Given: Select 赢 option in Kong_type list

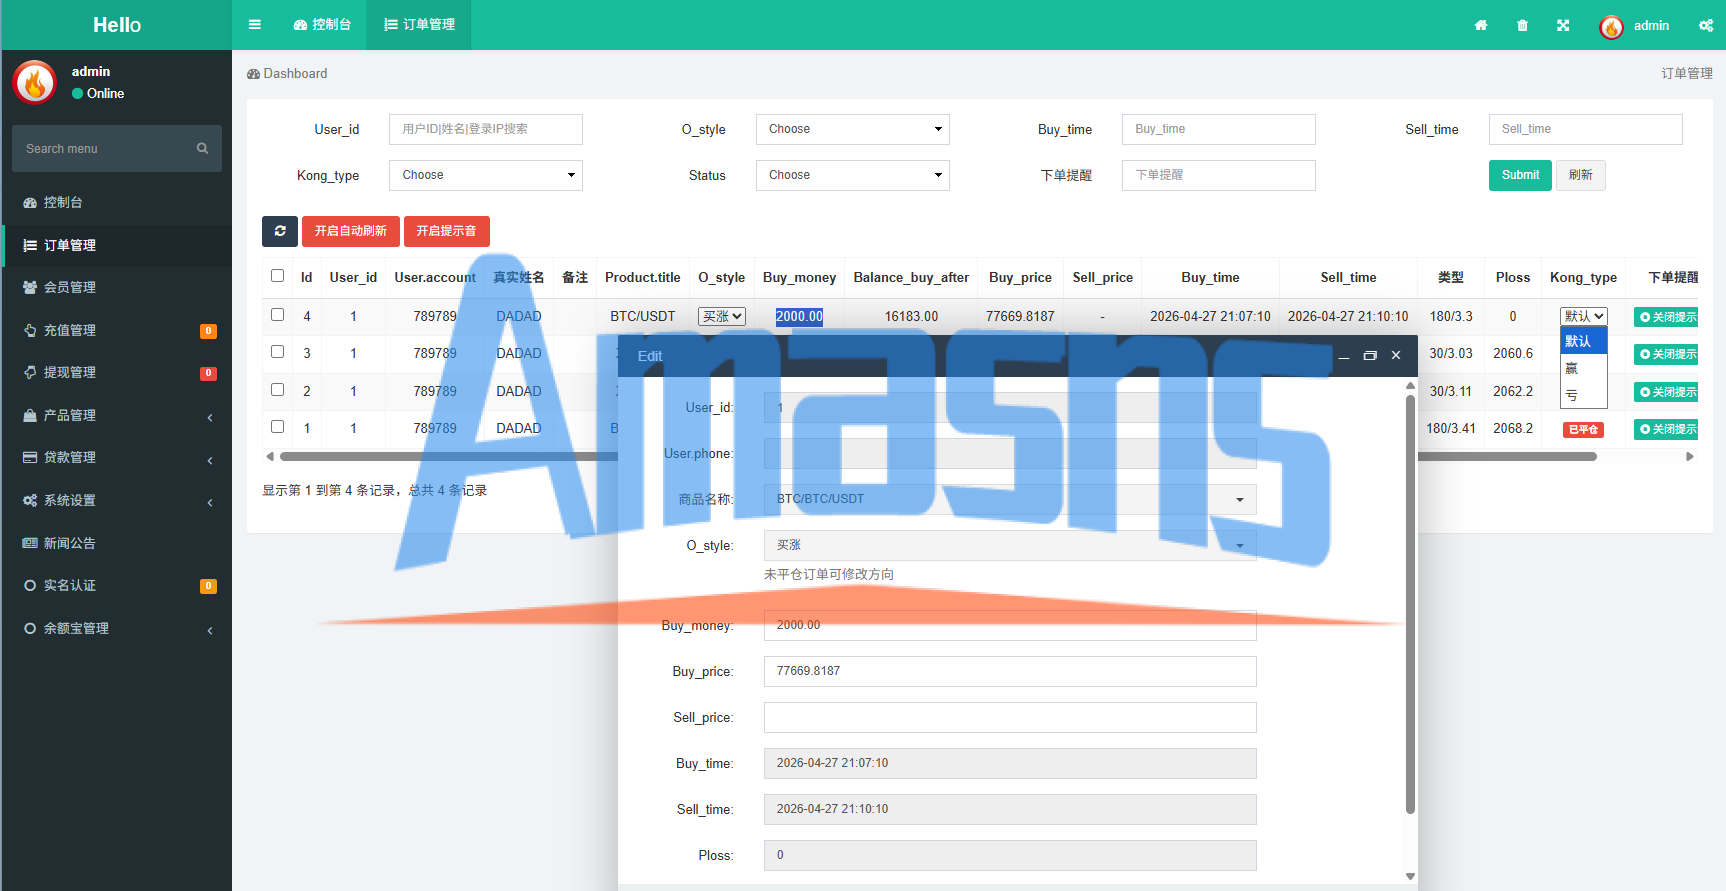Looking at the screenshot, I should 1584,368.
